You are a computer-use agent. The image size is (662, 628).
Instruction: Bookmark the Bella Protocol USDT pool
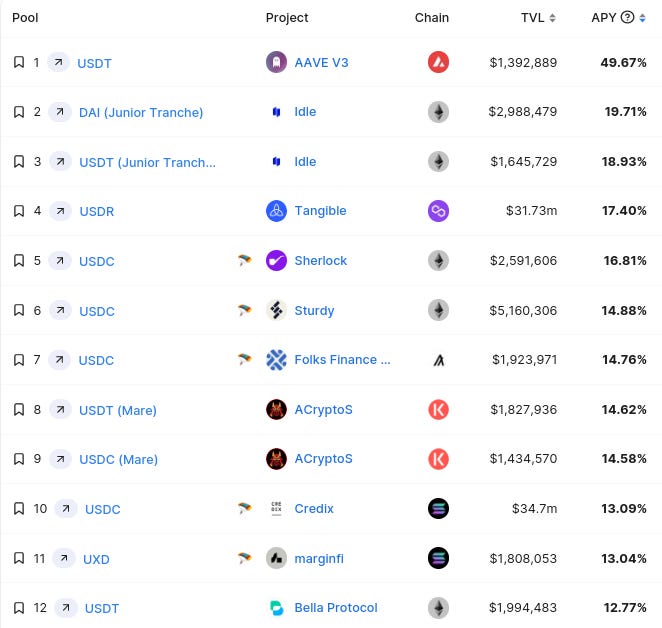point(19,608)
